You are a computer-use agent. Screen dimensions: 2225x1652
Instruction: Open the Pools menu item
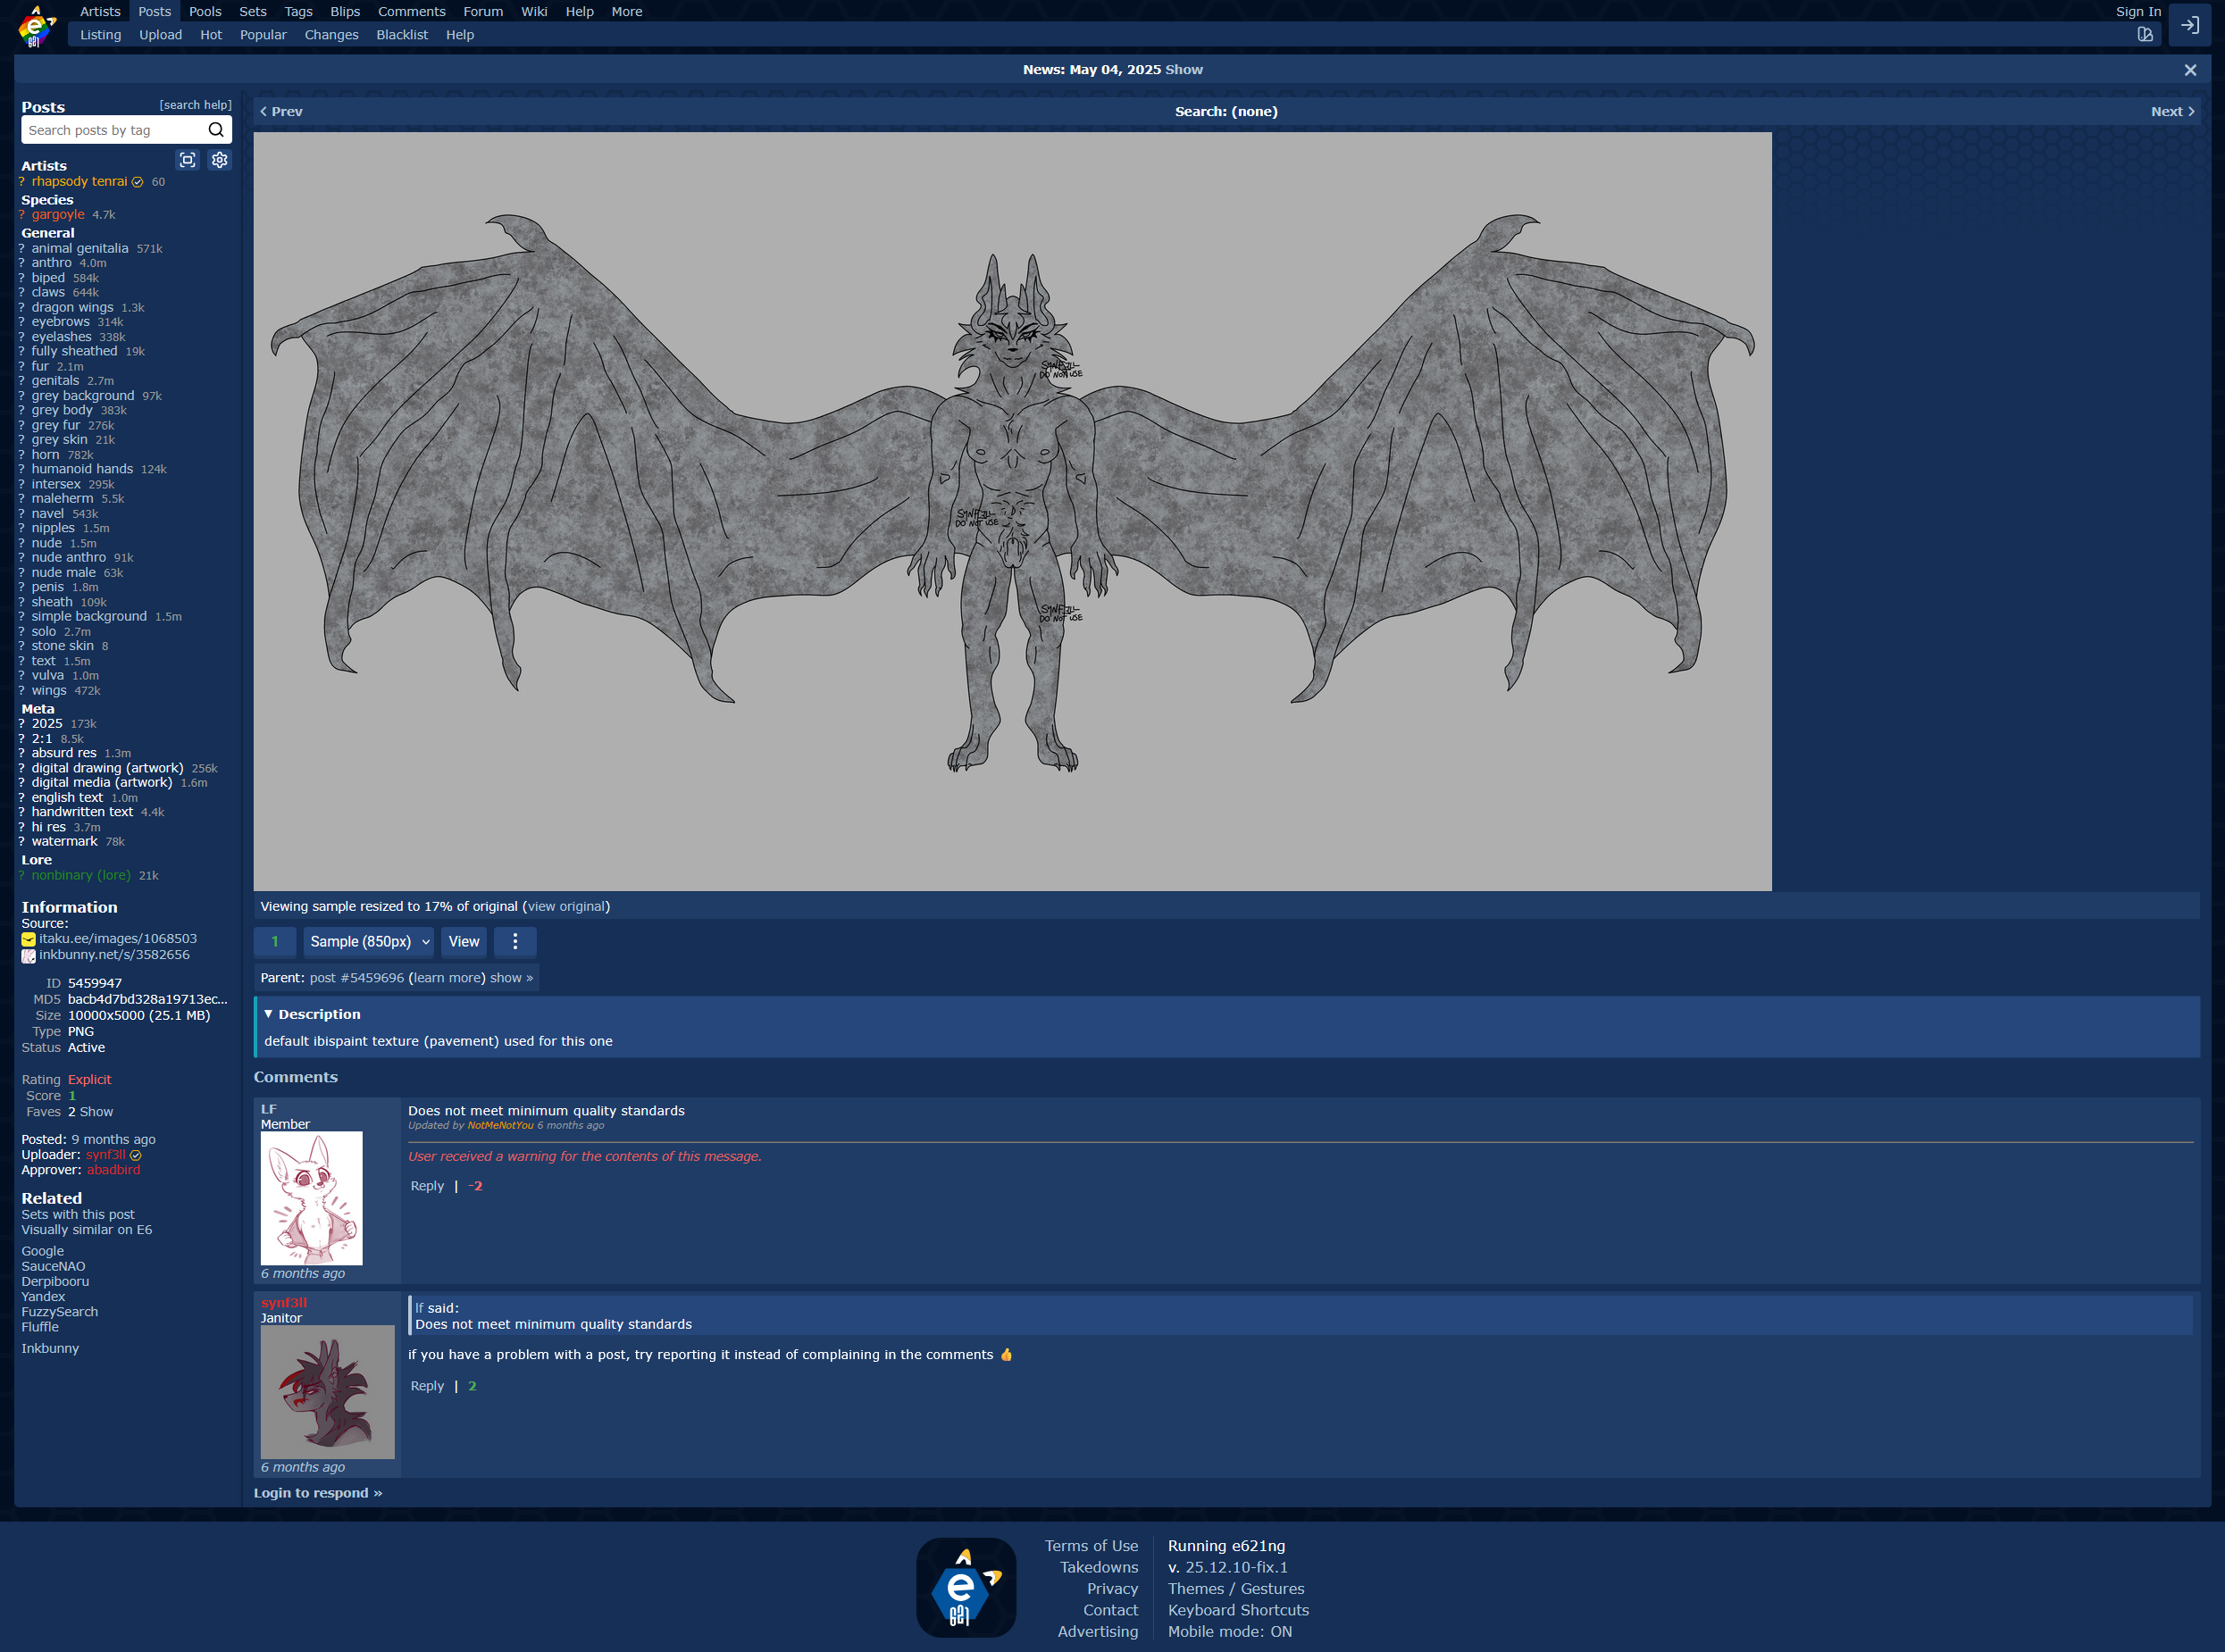205,12
